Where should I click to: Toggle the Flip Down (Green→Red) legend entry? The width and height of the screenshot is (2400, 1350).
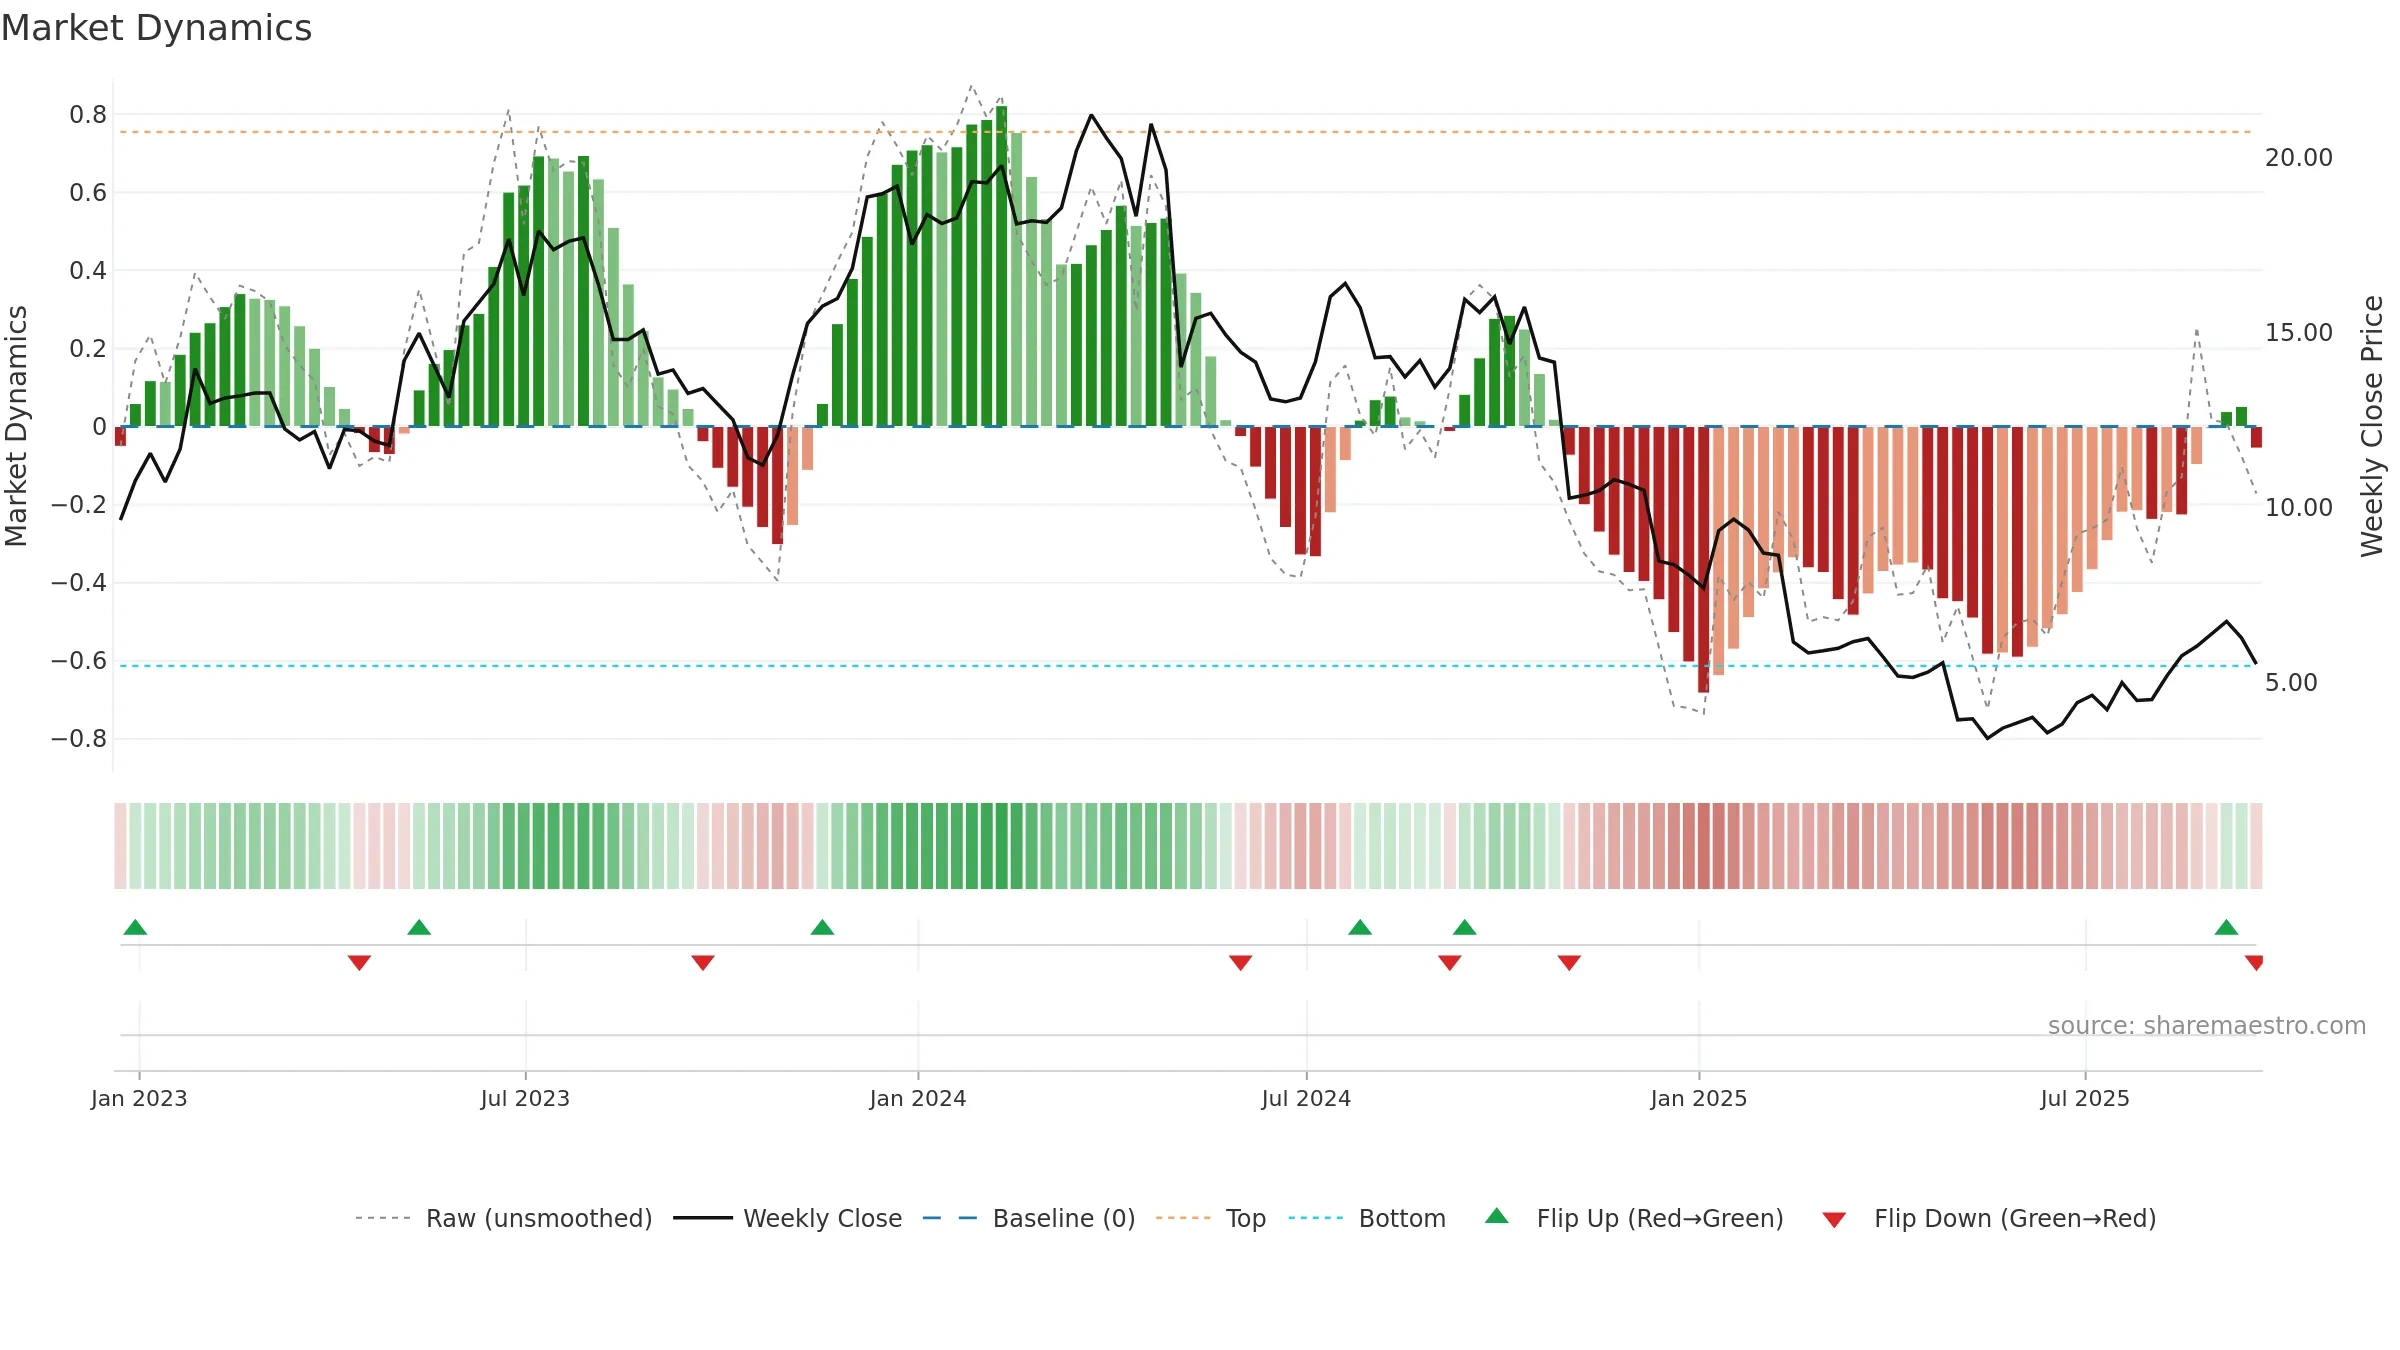[x=1989, y=1218]
